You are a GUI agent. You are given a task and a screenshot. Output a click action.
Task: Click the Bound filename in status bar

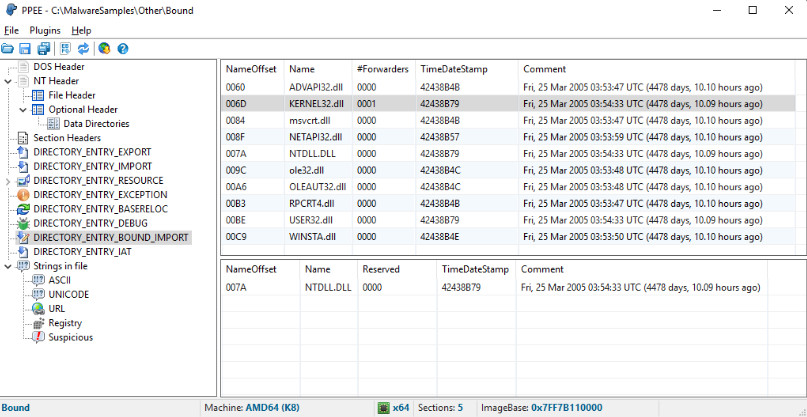tap(15, 408)
